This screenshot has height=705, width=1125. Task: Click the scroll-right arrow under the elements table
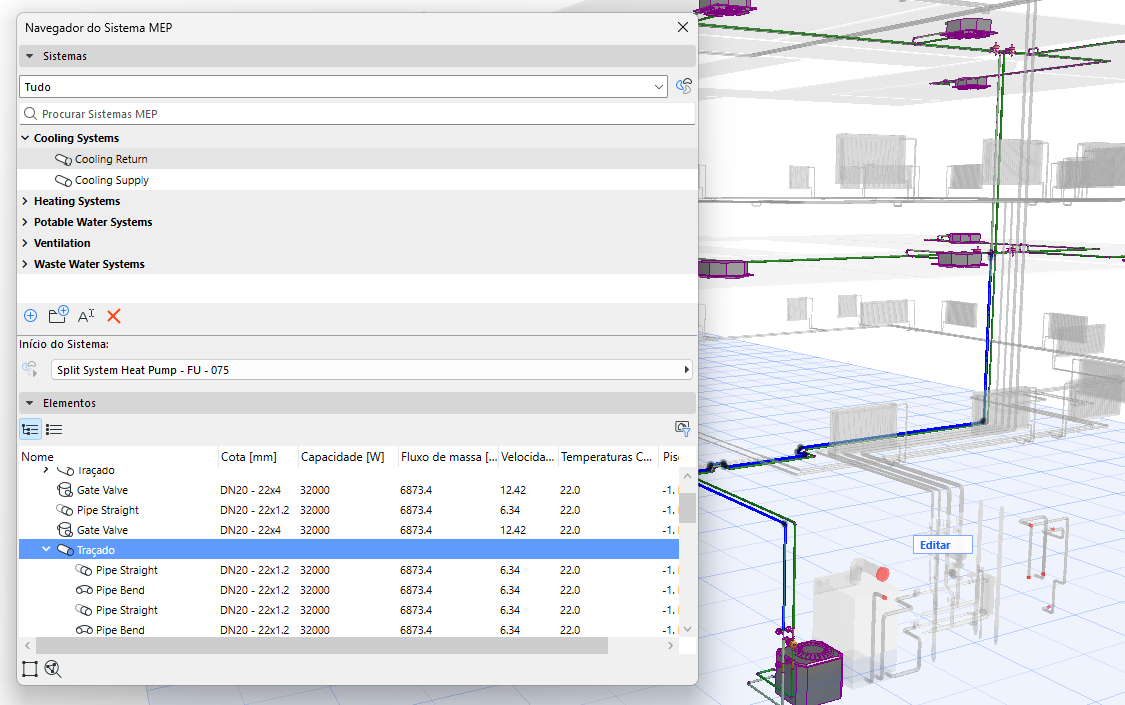pyautogui.click(x=670, y=645)
